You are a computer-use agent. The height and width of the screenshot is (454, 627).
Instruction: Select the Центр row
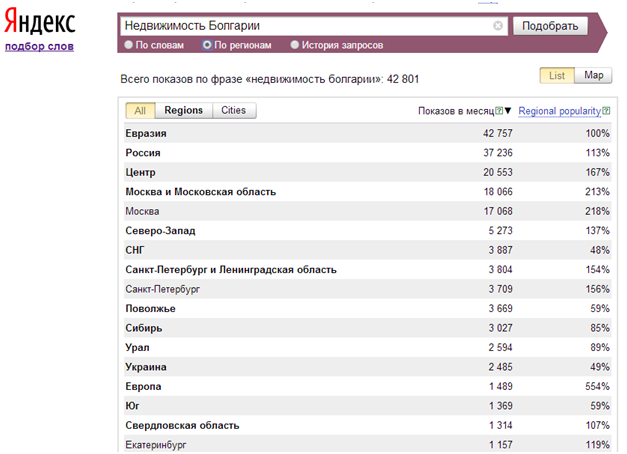367,172
